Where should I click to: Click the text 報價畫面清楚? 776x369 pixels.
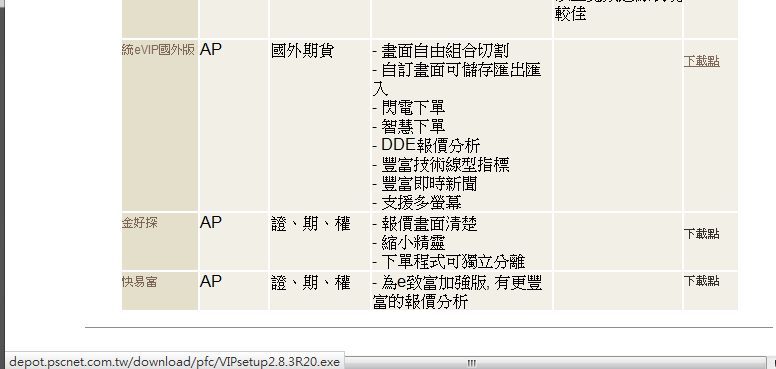point(429,224)
